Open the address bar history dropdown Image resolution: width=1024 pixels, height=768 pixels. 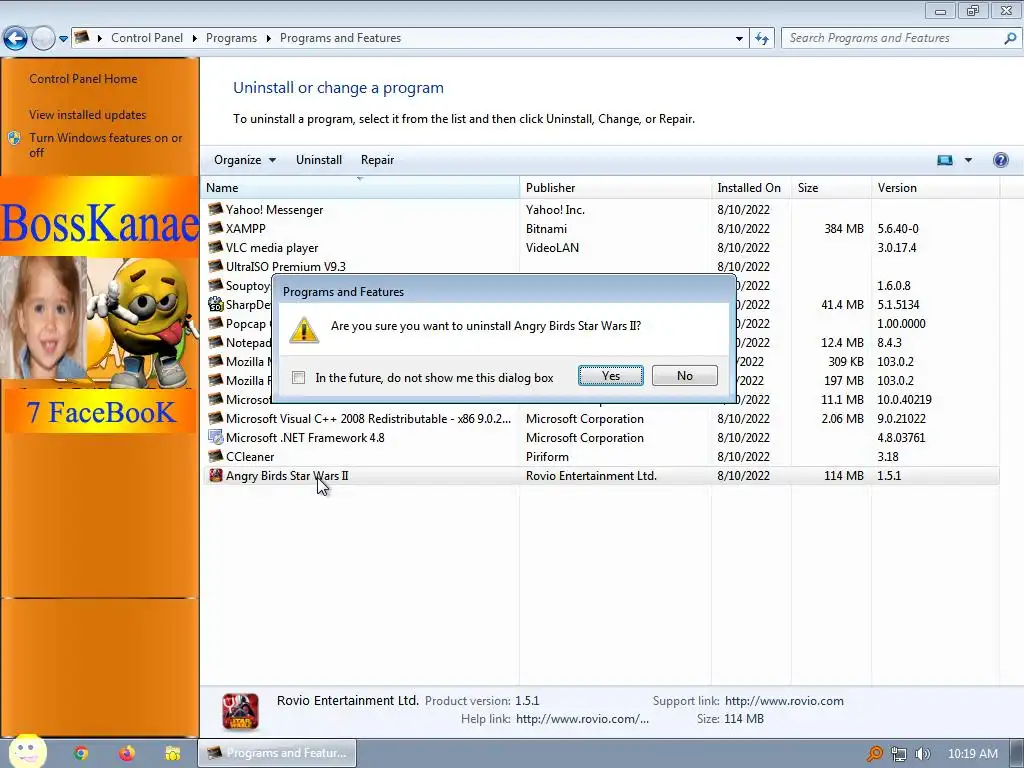click(739, 39)
